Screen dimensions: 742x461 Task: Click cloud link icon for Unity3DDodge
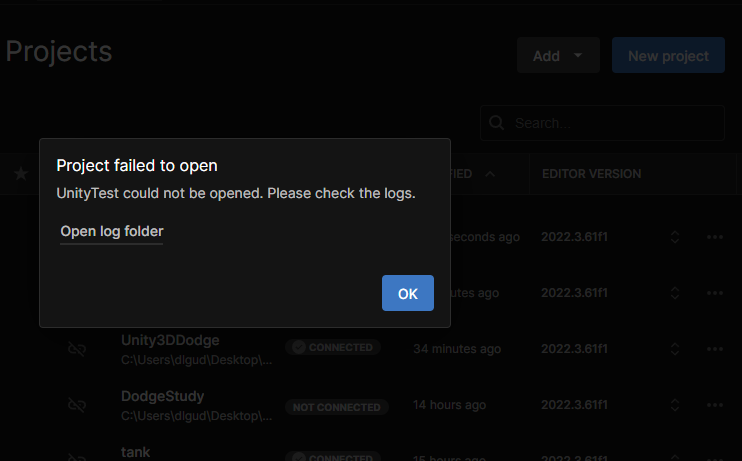coord(77,349)
